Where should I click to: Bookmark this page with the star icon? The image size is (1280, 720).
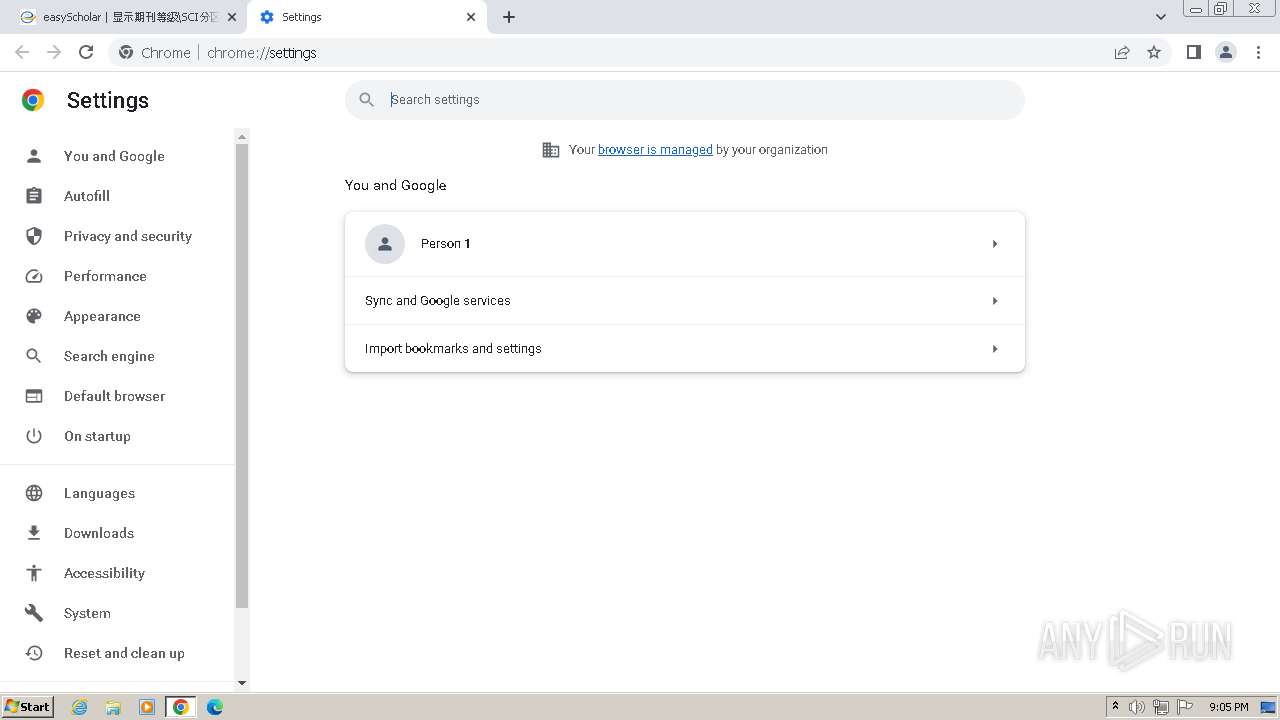(x=1154, y=52)
